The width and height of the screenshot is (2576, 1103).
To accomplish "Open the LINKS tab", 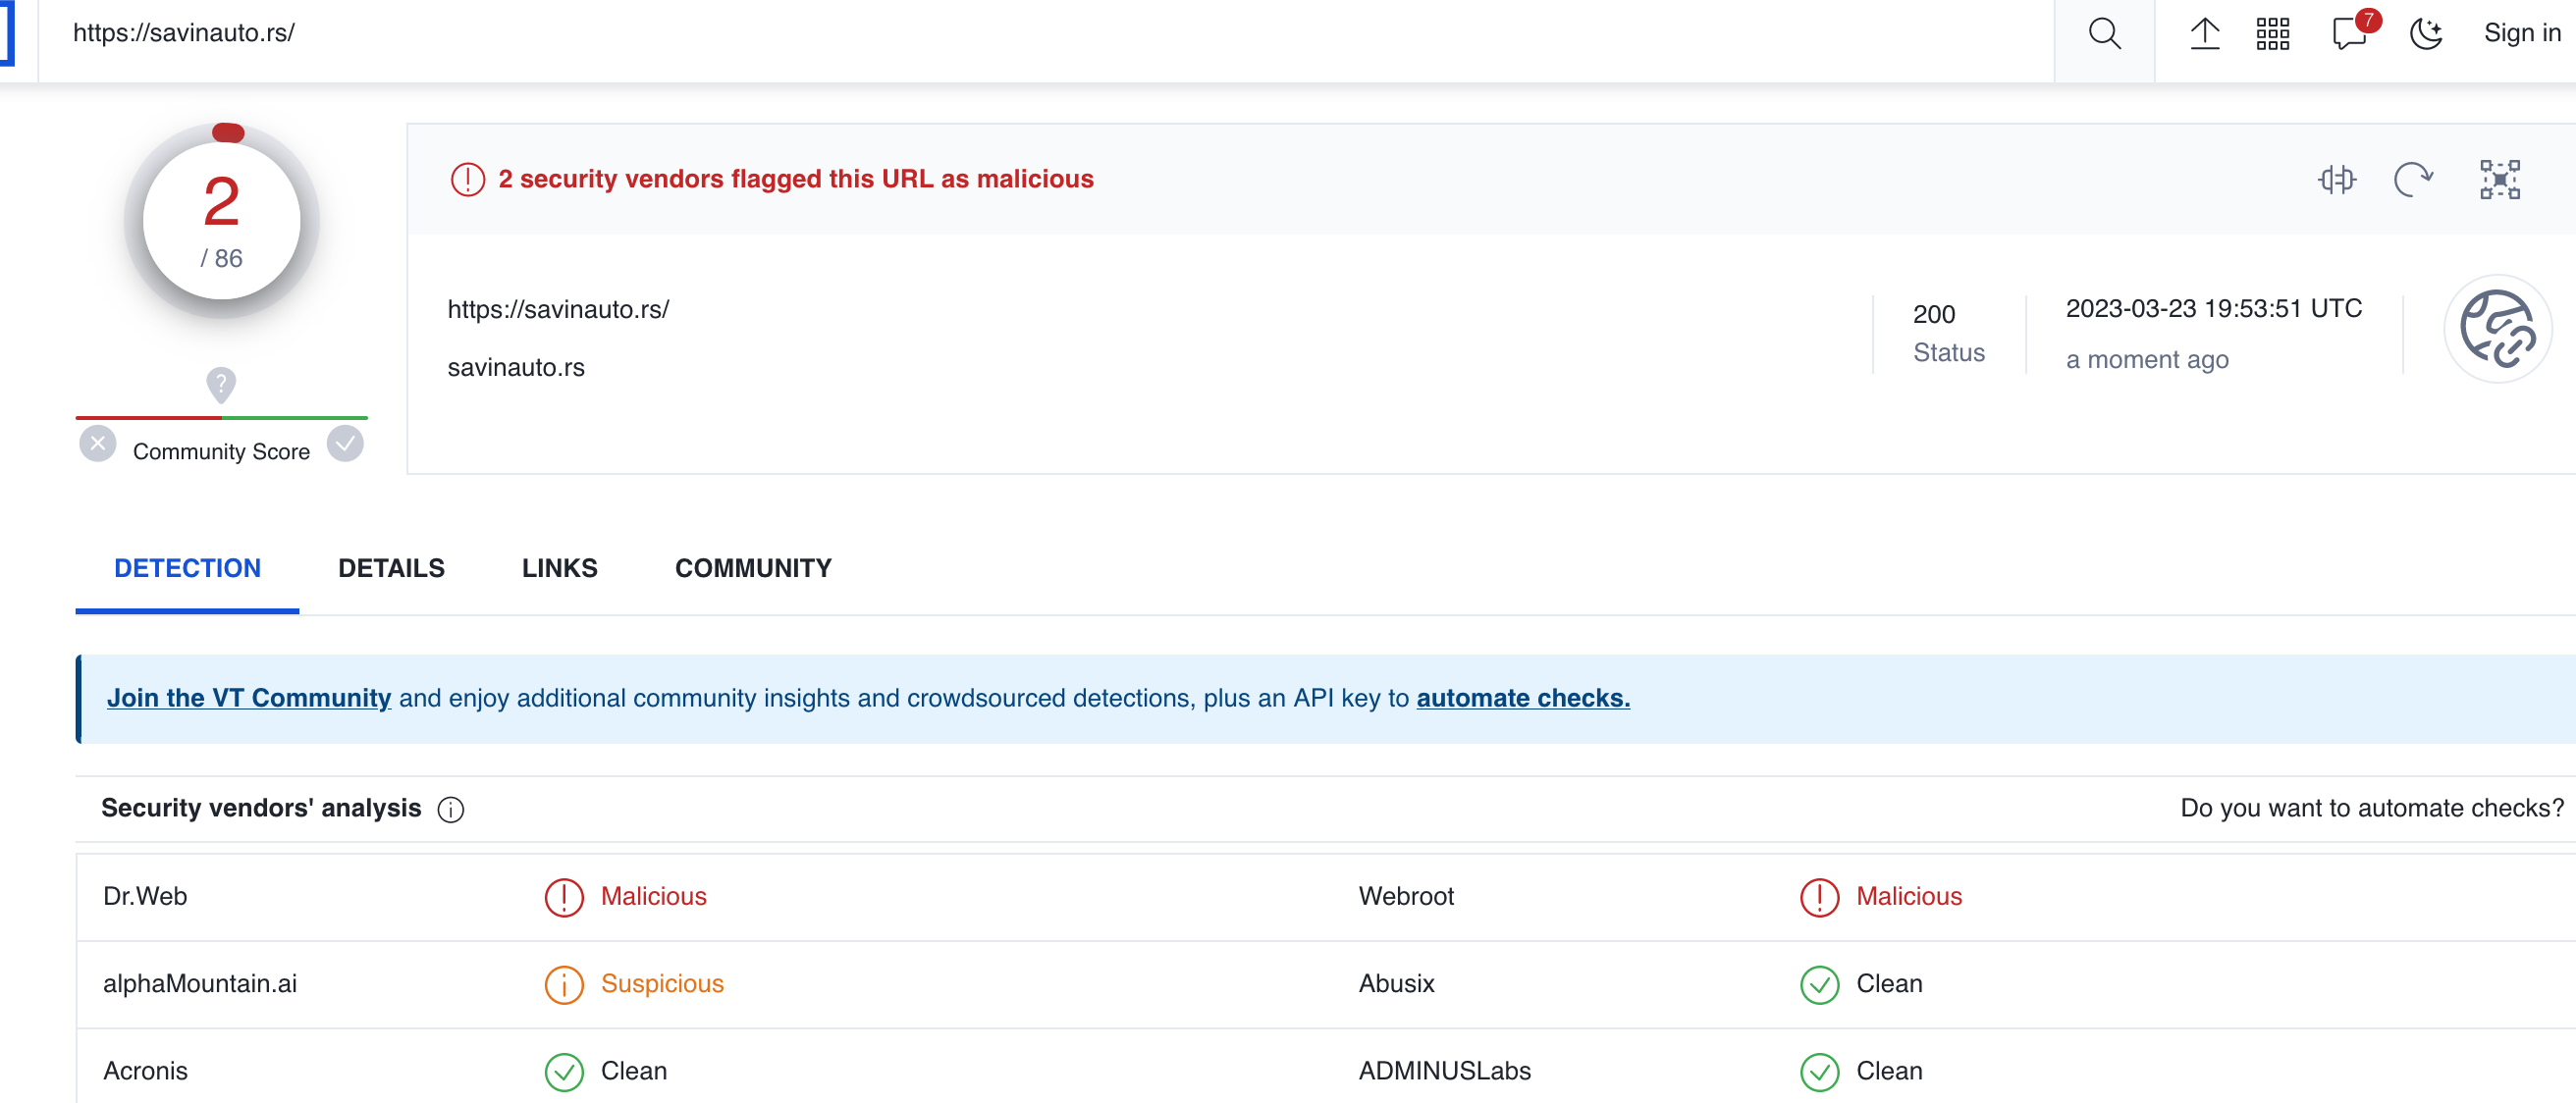I will click(559, 568).
